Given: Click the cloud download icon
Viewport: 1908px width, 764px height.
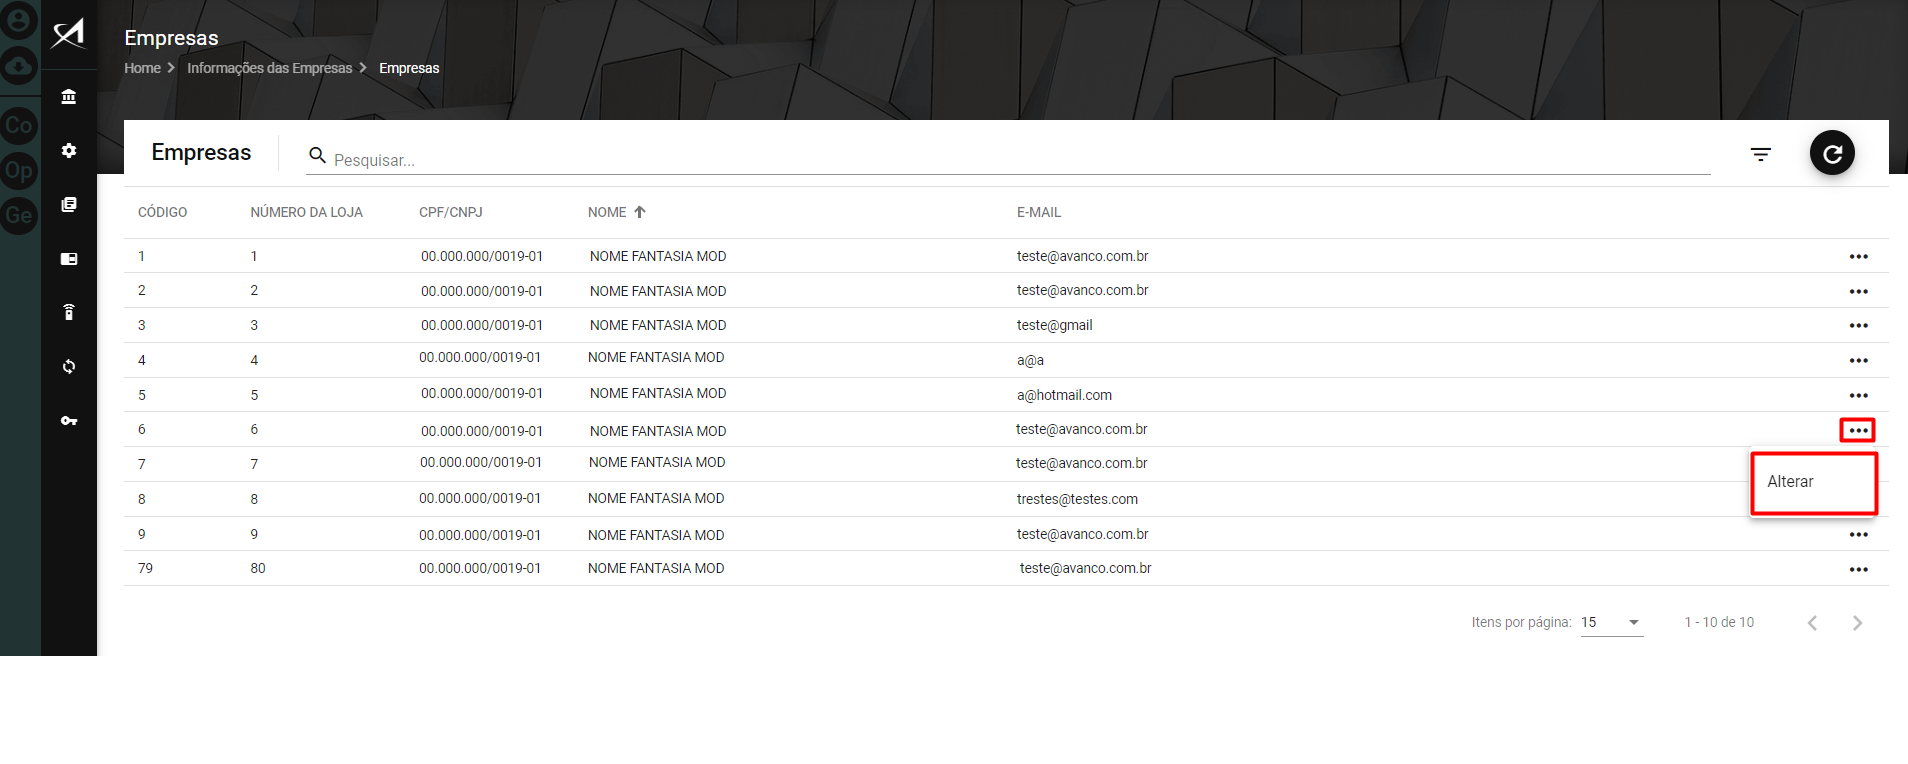Looking at the screenshot, I should click(x=19, y=66).
